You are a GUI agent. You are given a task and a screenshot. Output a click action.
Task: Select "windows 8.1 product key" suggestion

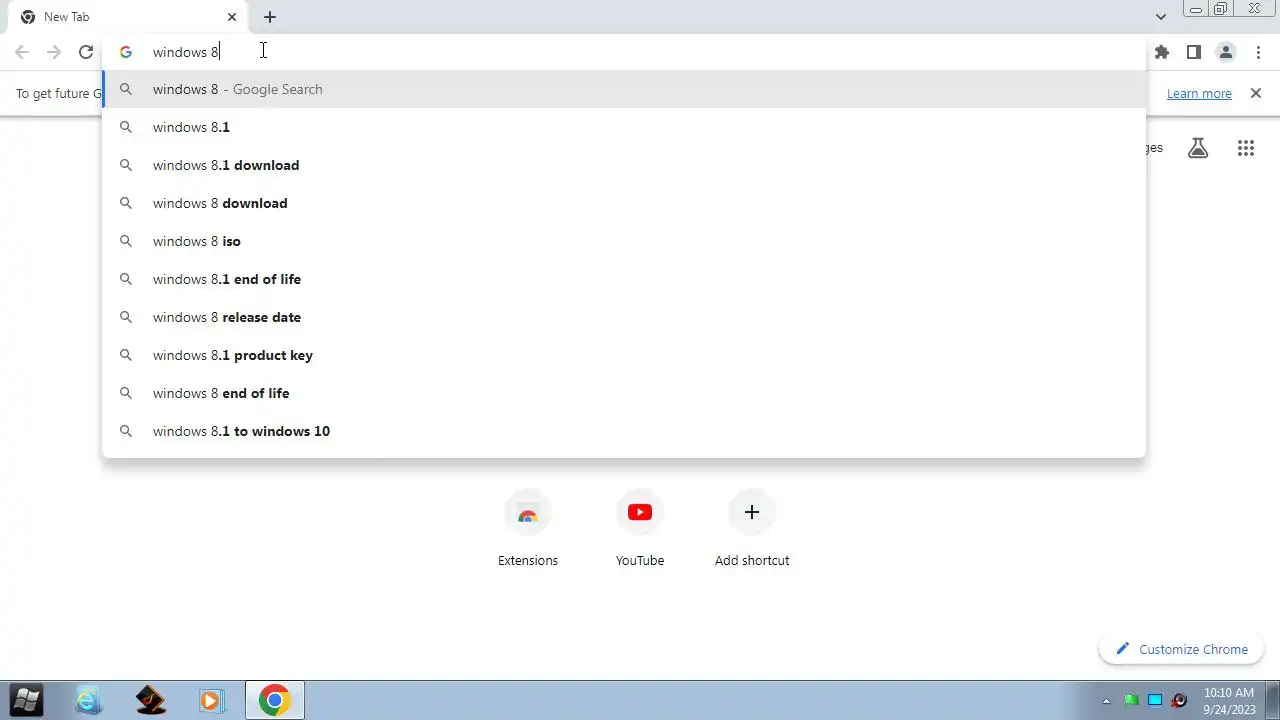click(x=624, y=355)
